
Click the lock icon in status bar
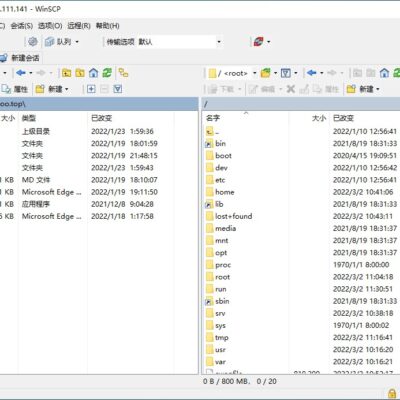(392, 393)
